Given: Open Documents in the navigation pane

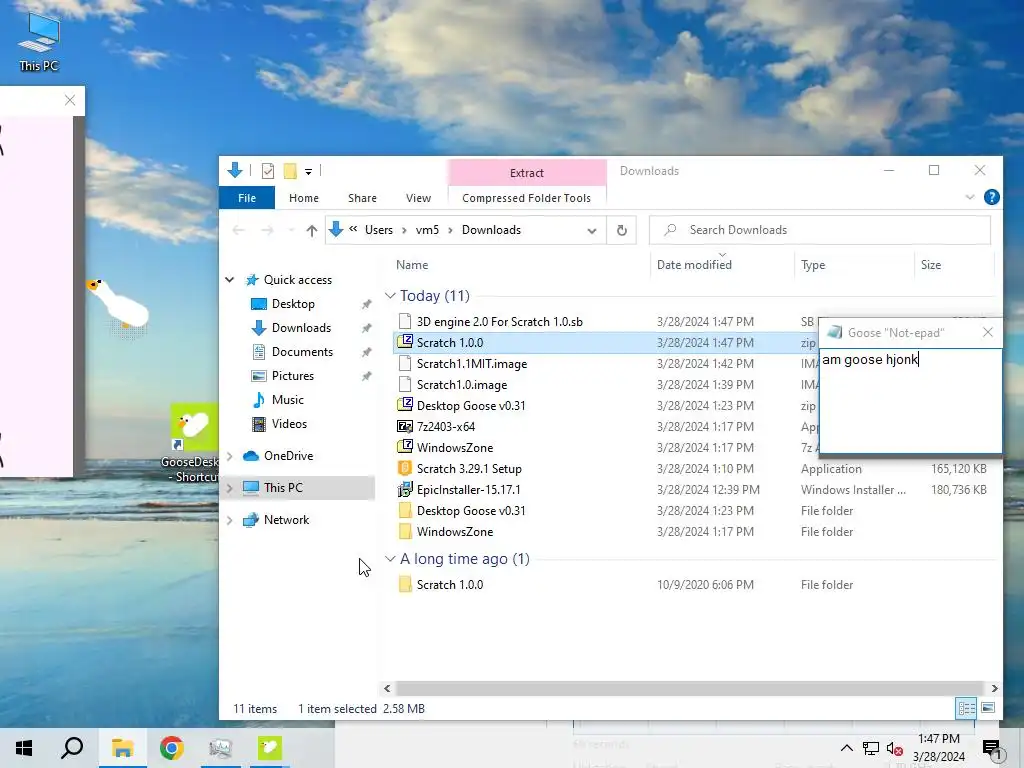Looking at the screenshot, I should [x=302, y=352].
